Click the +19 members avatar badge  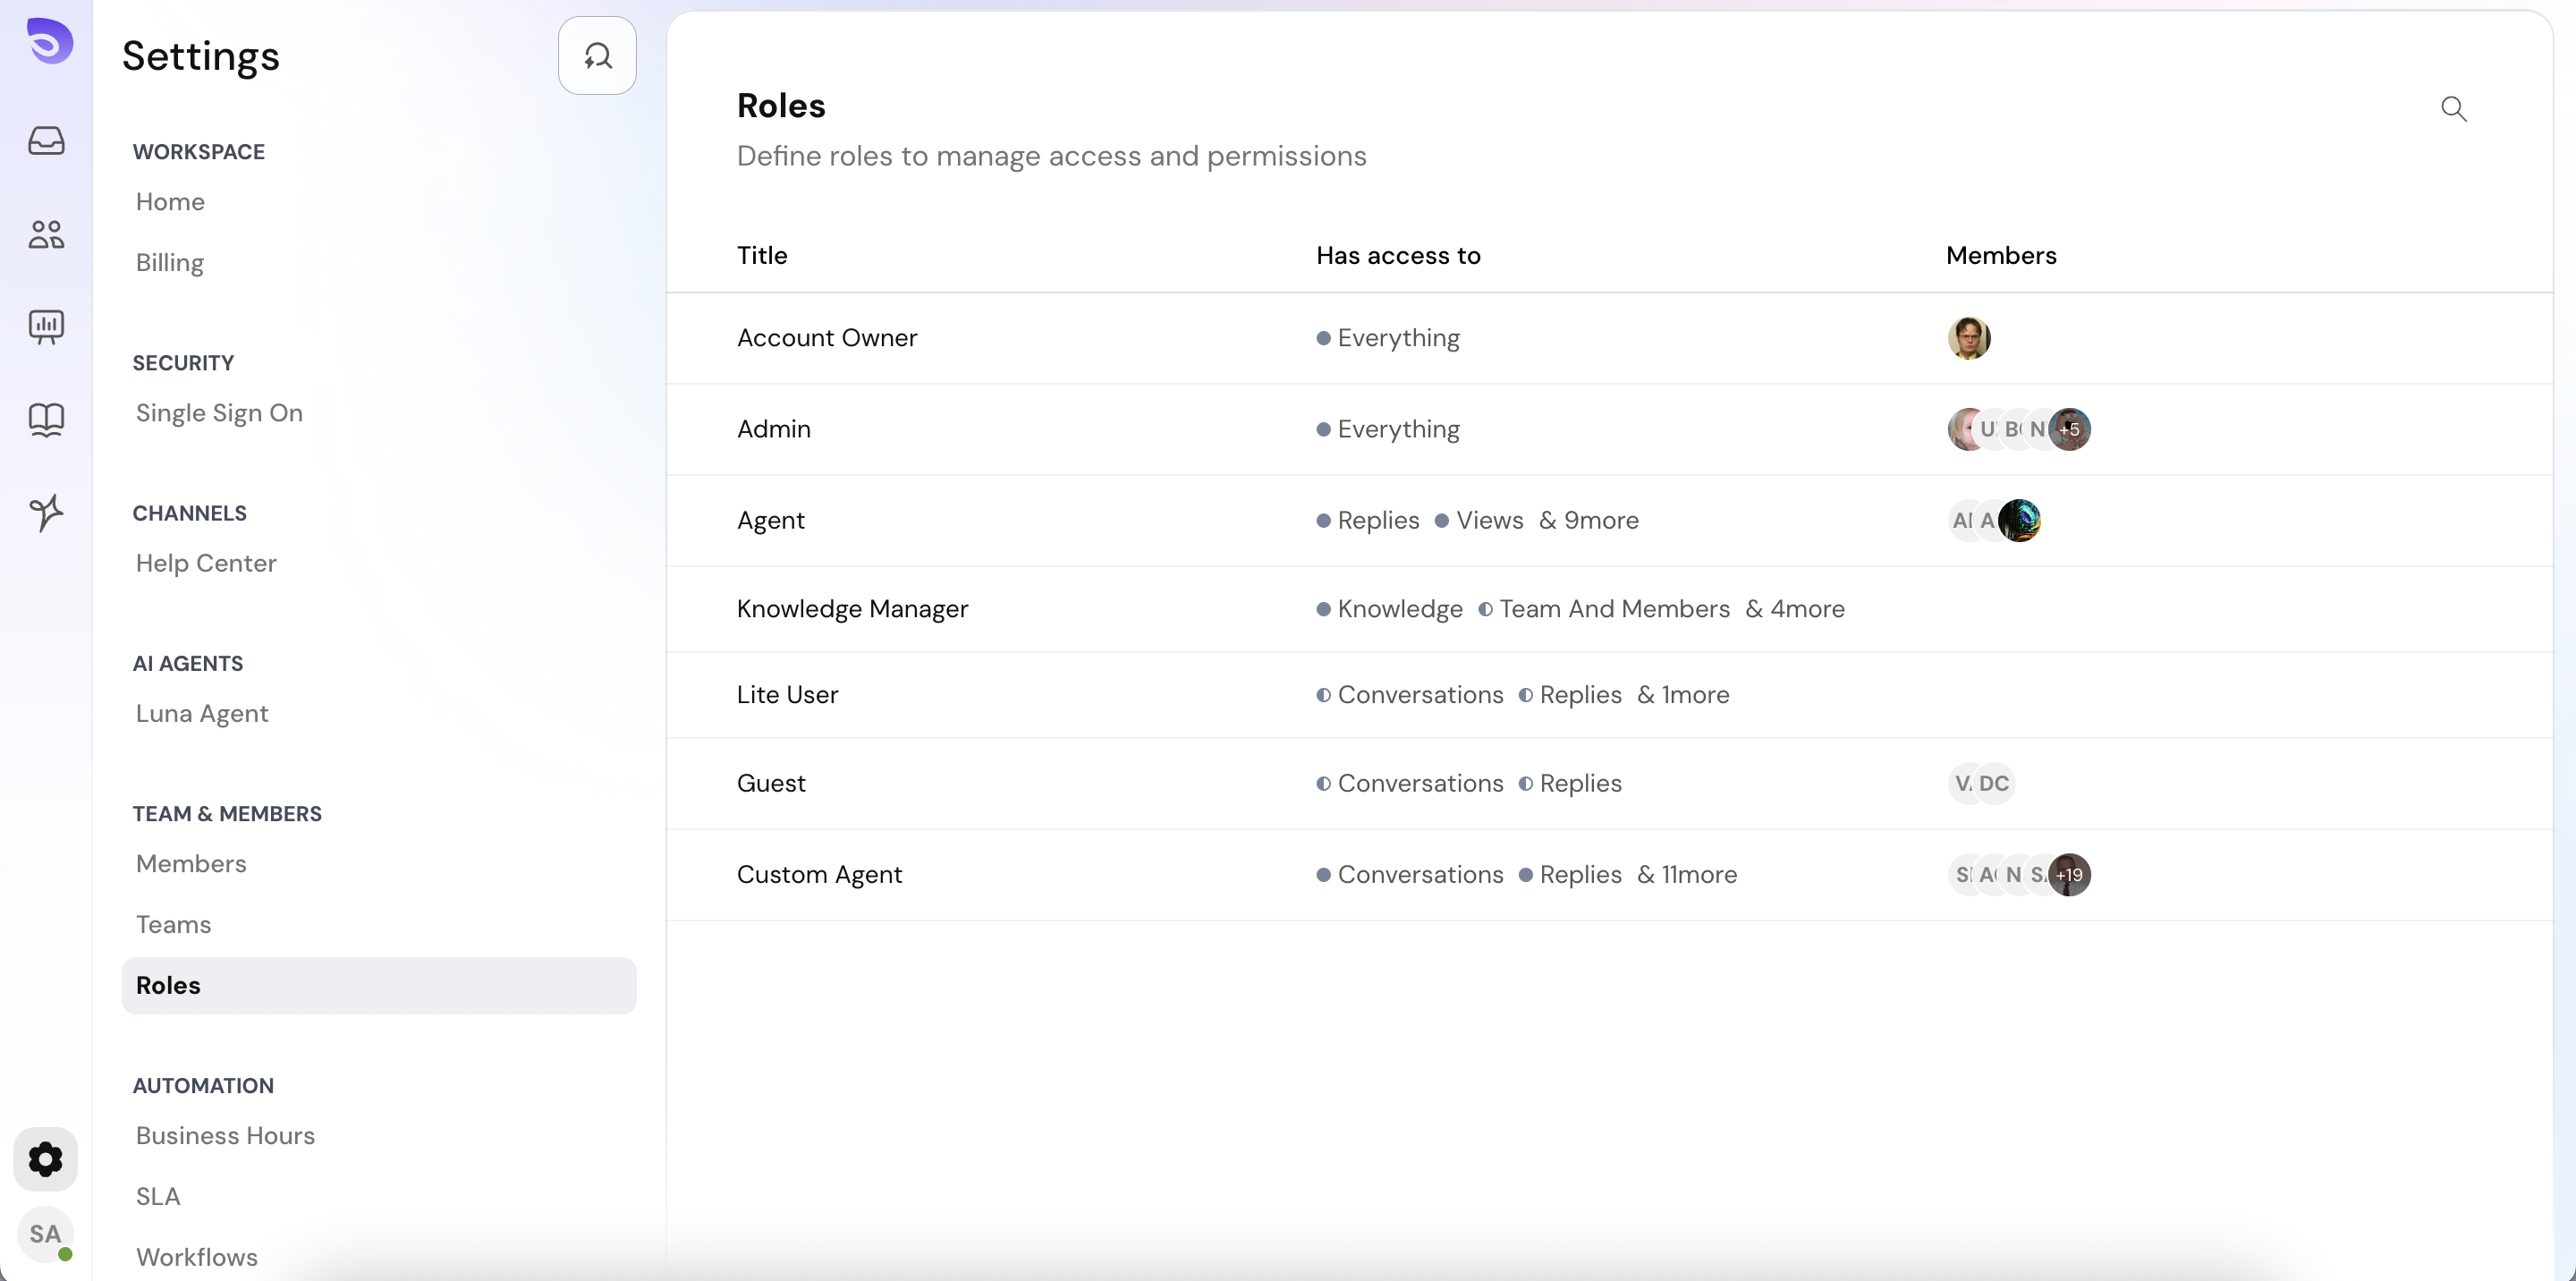pos(2069,875)
